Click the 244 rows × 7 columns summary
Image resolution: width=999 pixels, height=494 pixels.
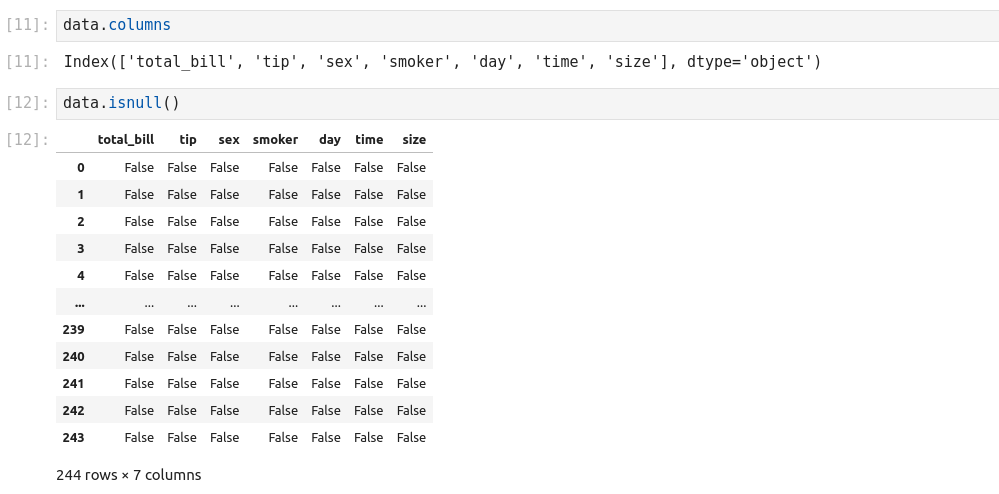click(x=129, y=475)
